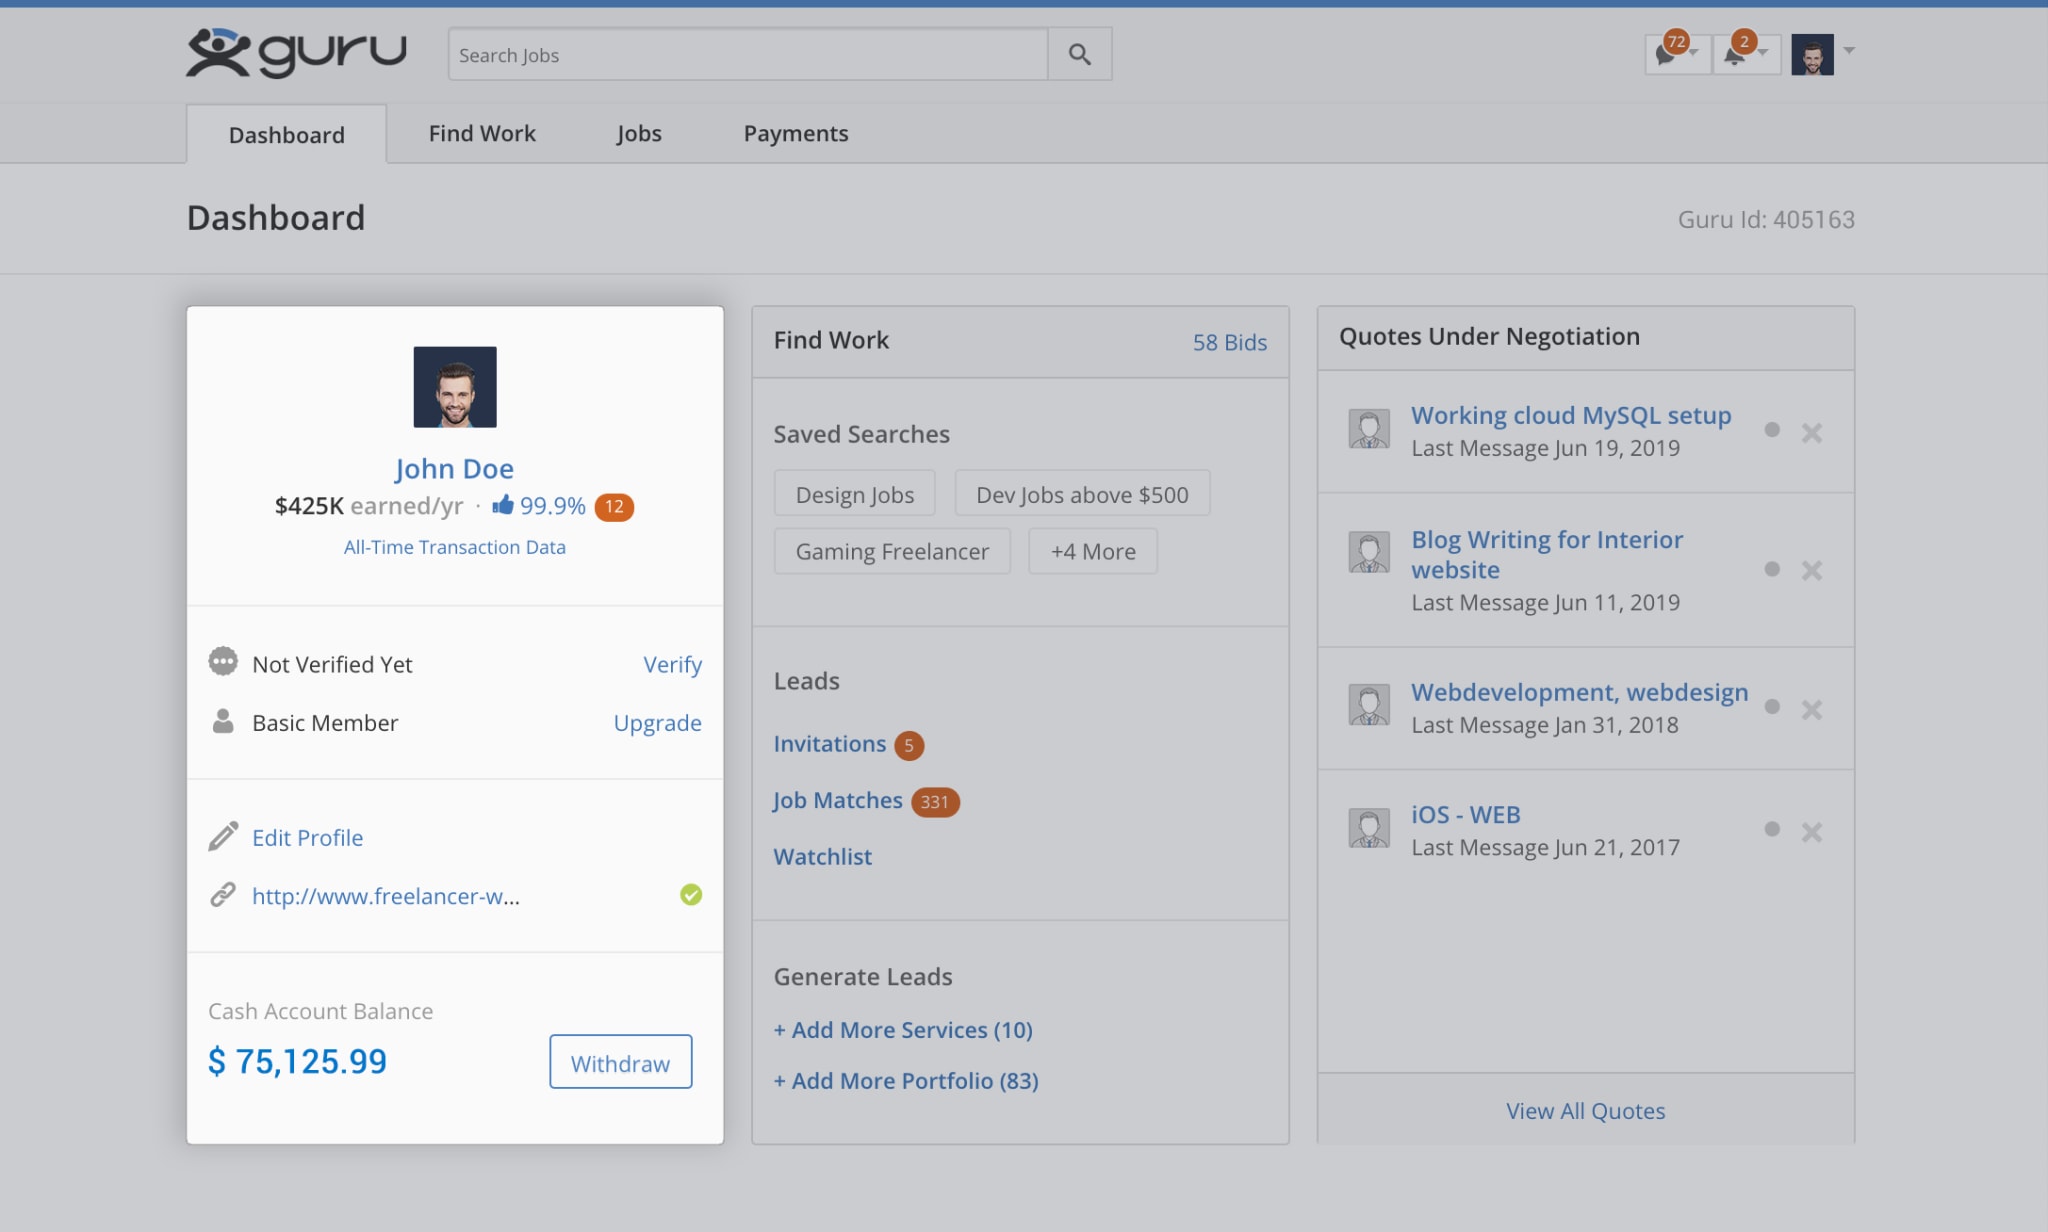Expand +4 More saved searches
This screenshot has width=2048, height=1232.
point(1093,551)
